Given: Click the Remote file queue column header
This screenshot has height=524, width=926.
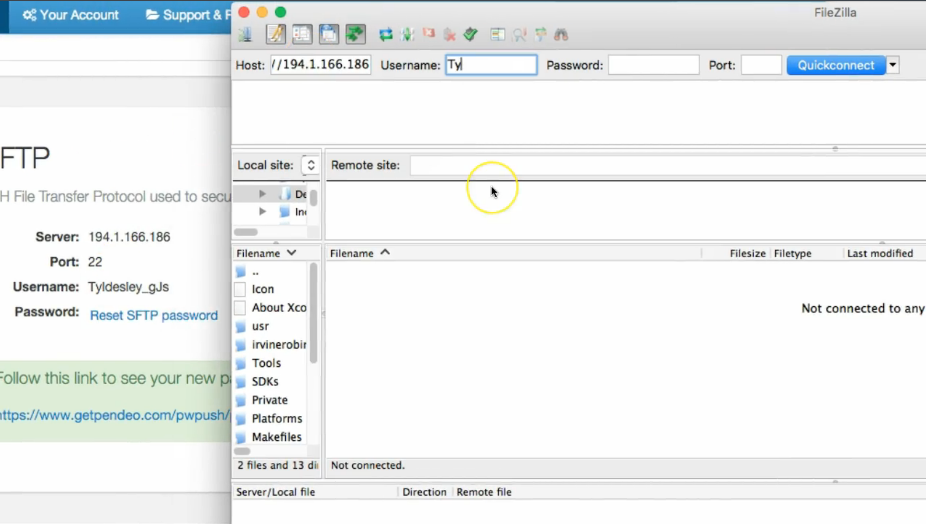Looking at the screenshot, I should tap(484, 492).
